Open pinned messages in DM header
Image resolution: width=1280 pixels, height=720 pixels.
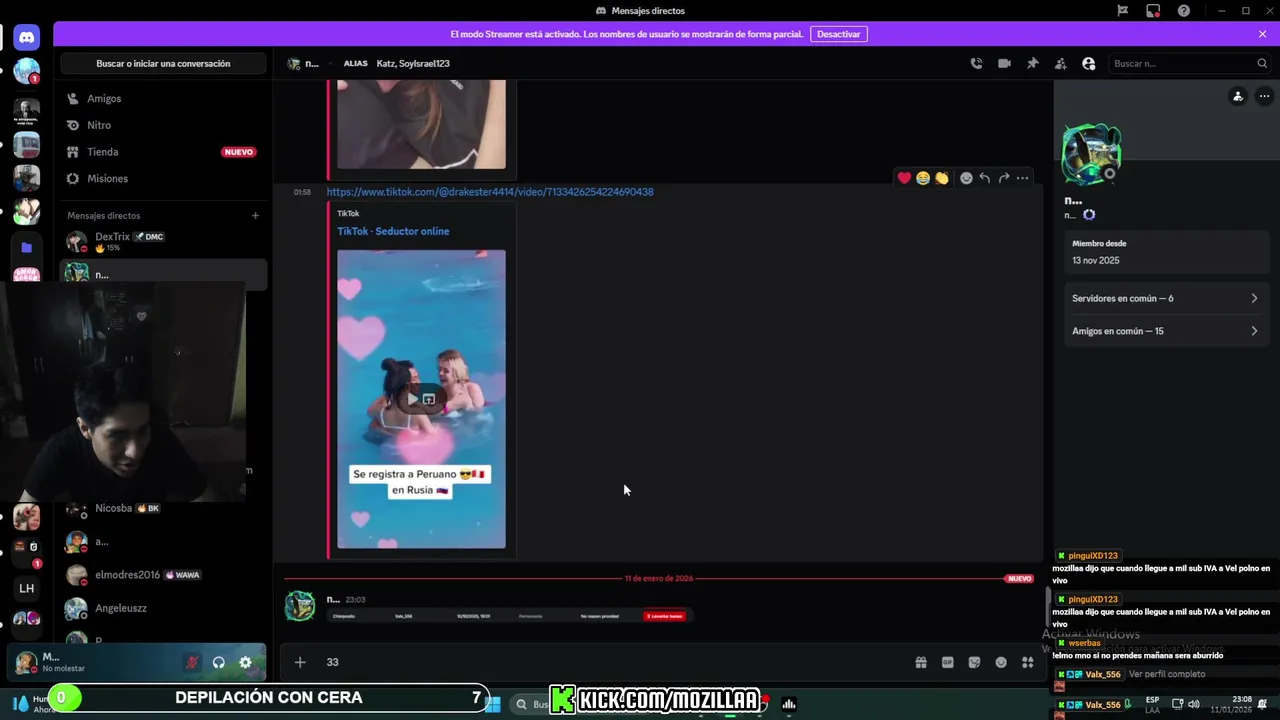1032,63
